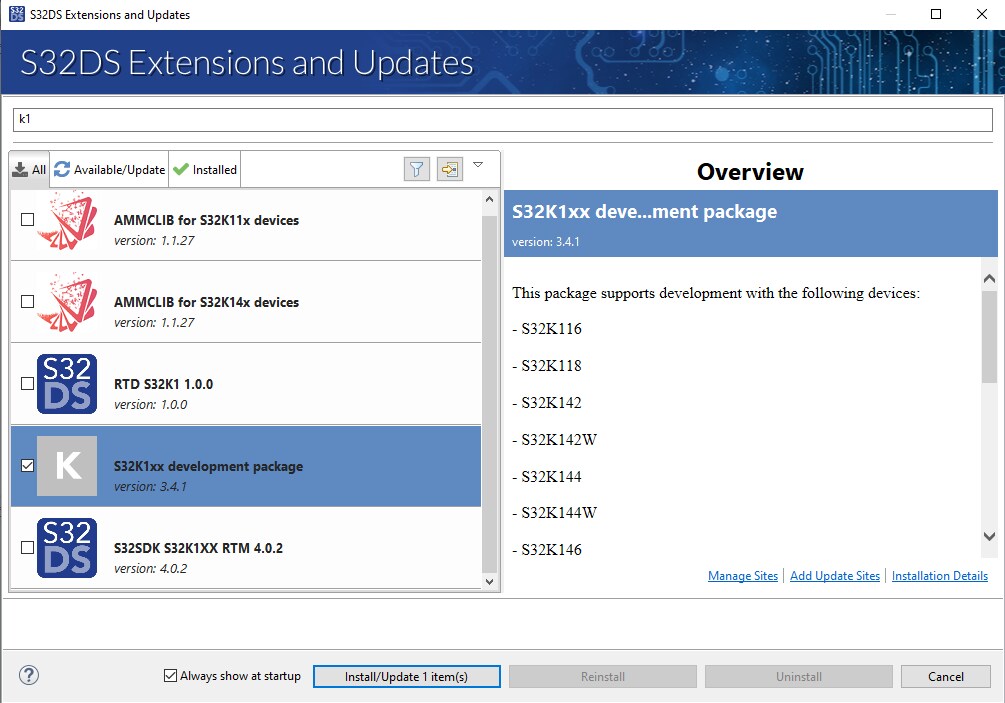Click the S32K1xx development package K icon
Screen dimensions: 1005x703
click(x=67, y=466)
